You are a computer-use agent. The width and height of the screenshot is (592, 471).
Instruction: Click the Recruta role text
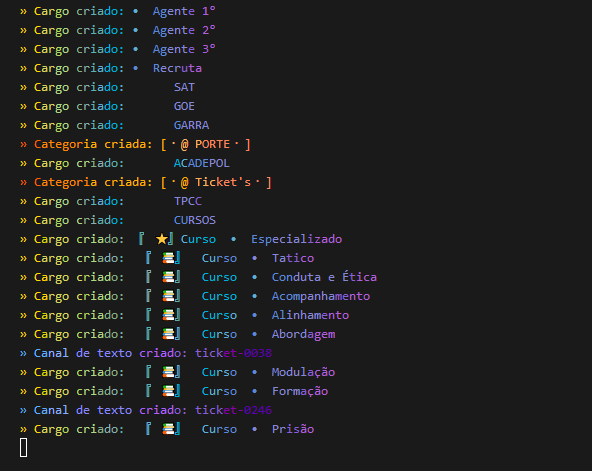[x=177, y=68]
